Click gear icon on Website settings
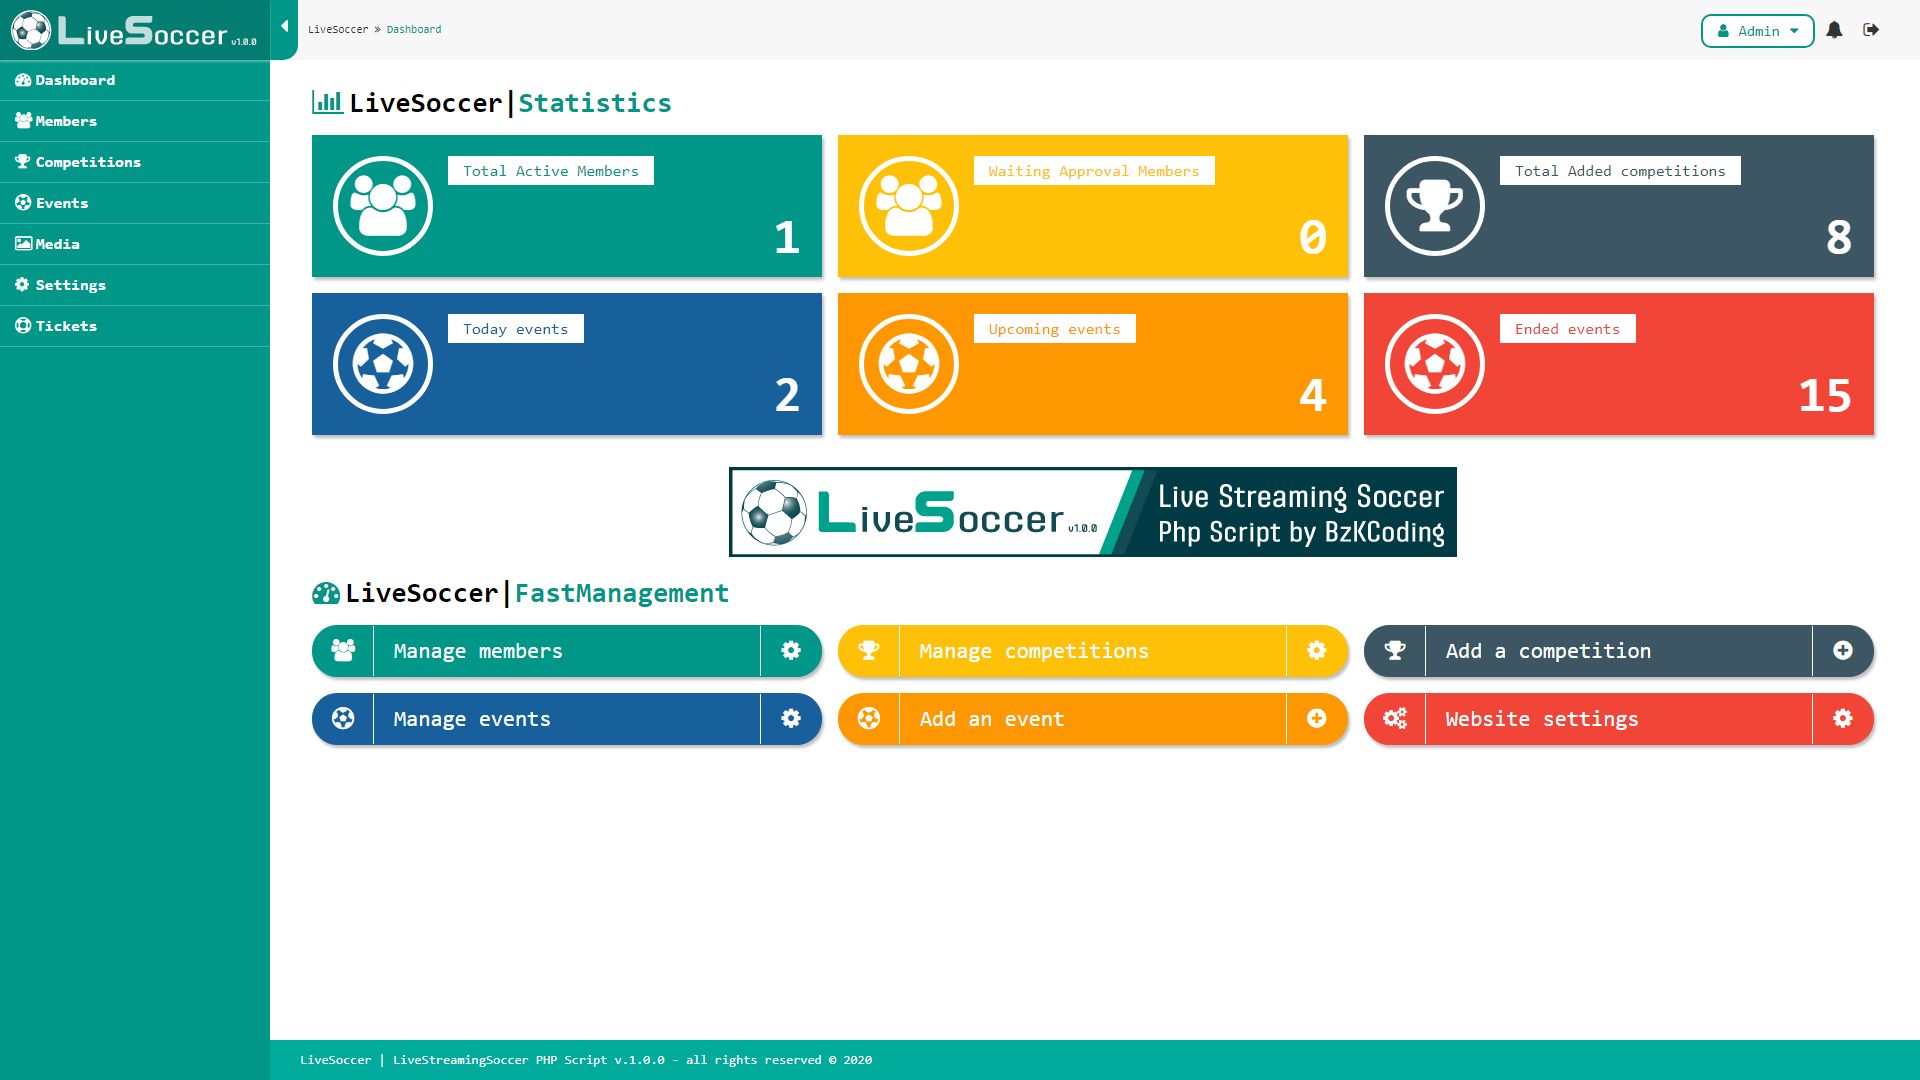This screenshot has height=1080, width=1920. coord(1843,719)
